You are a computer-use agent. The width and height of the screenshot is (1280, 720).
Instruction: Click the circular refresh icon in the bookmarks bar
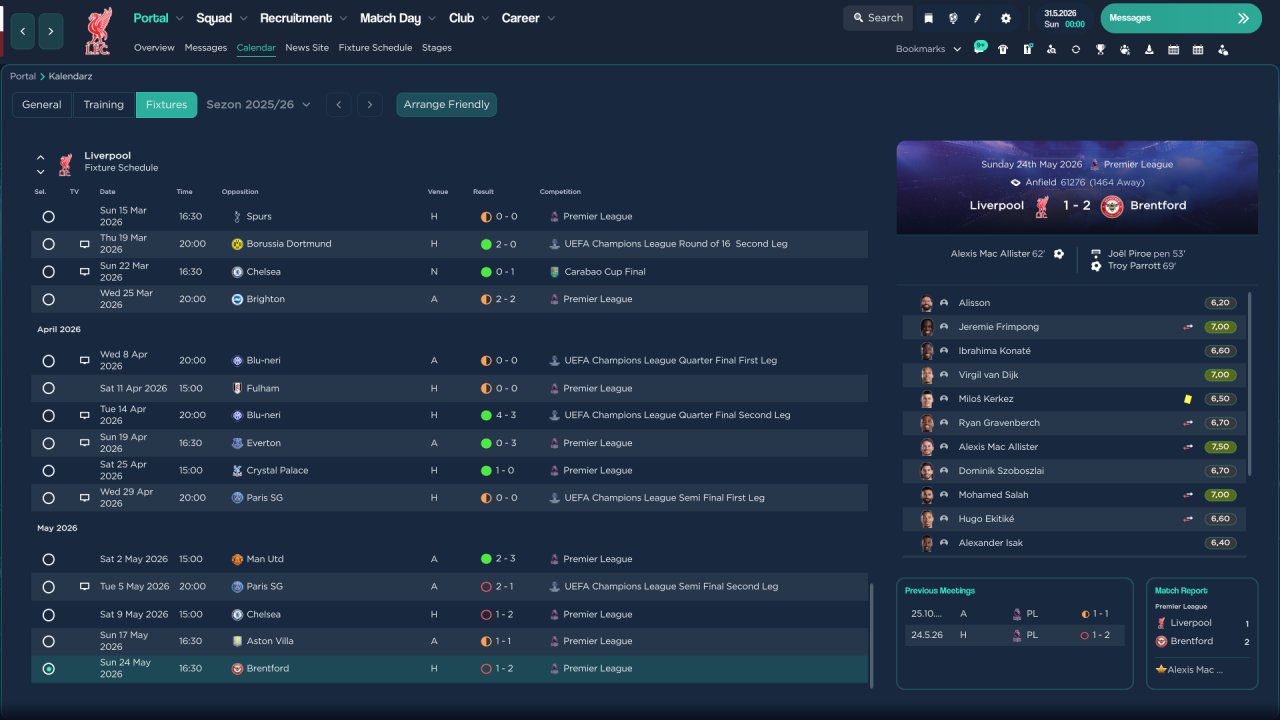(x=1076, y=49)
